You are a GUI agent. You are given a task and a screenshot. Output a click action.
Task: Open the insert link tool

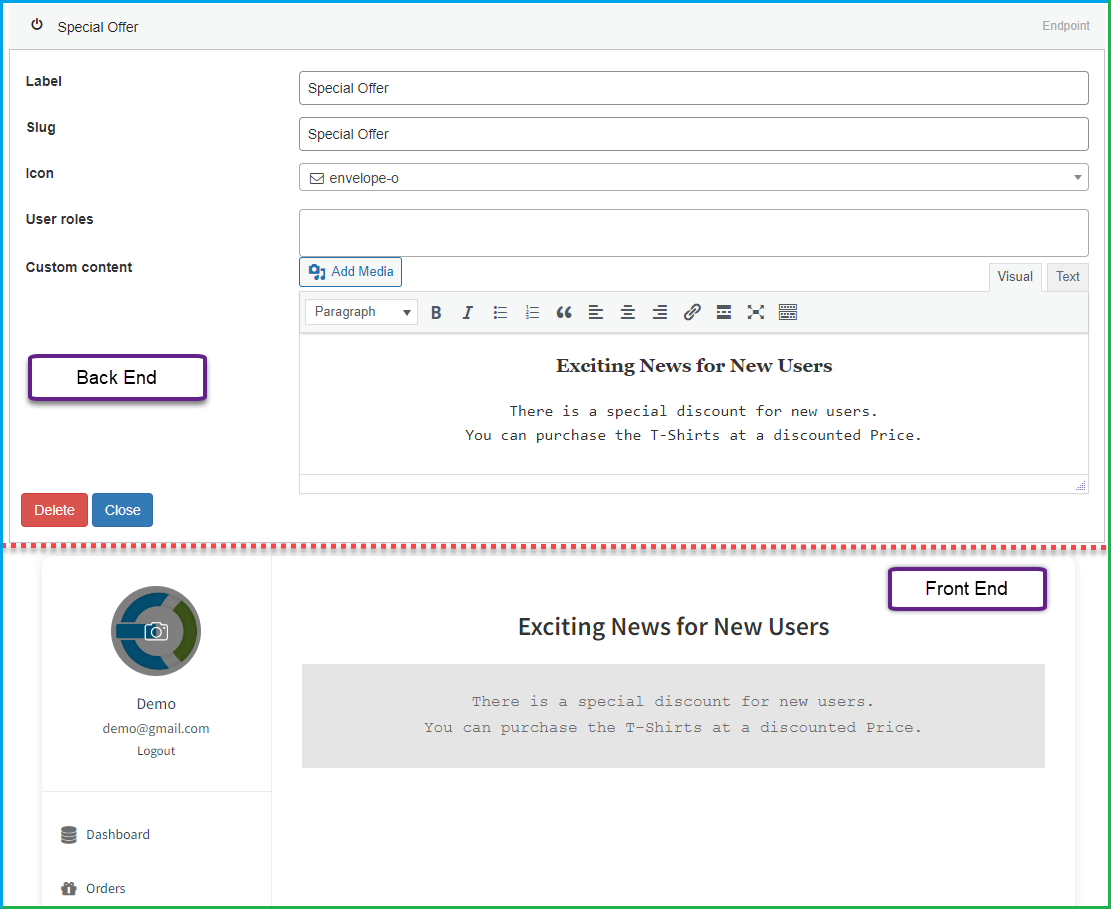point(692,312)
